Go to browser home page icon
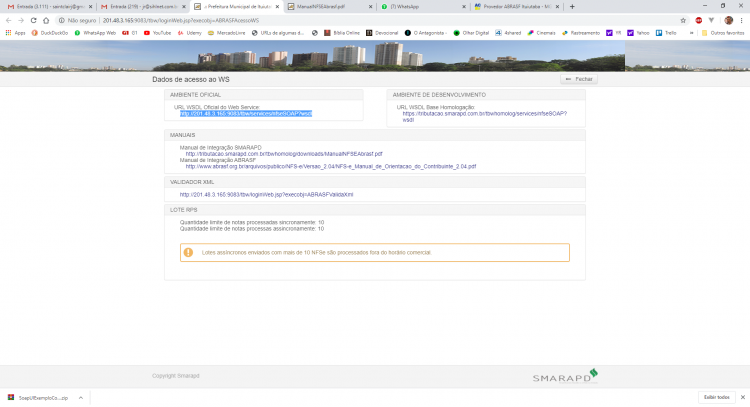750x407 pixels. [46, 21]
